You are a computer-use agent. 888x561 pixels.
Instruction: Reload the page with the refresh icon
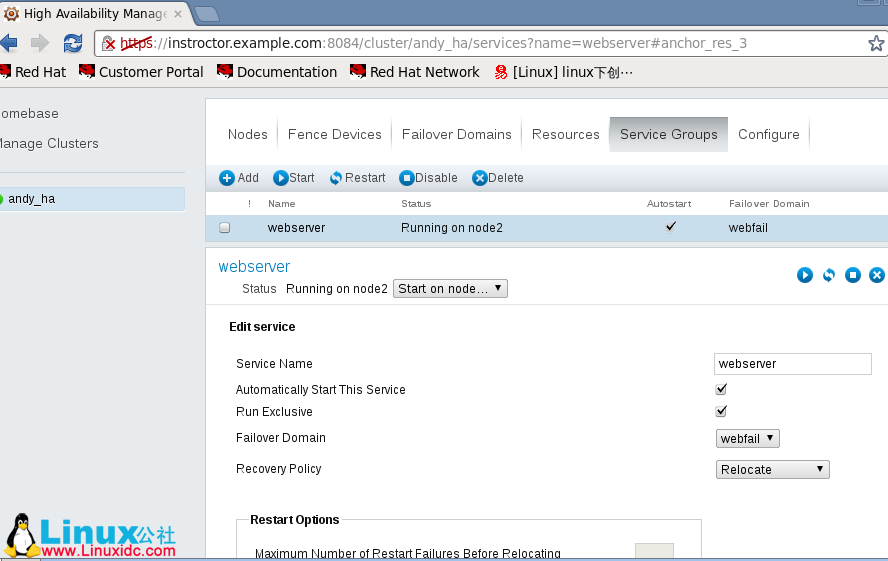72,43
